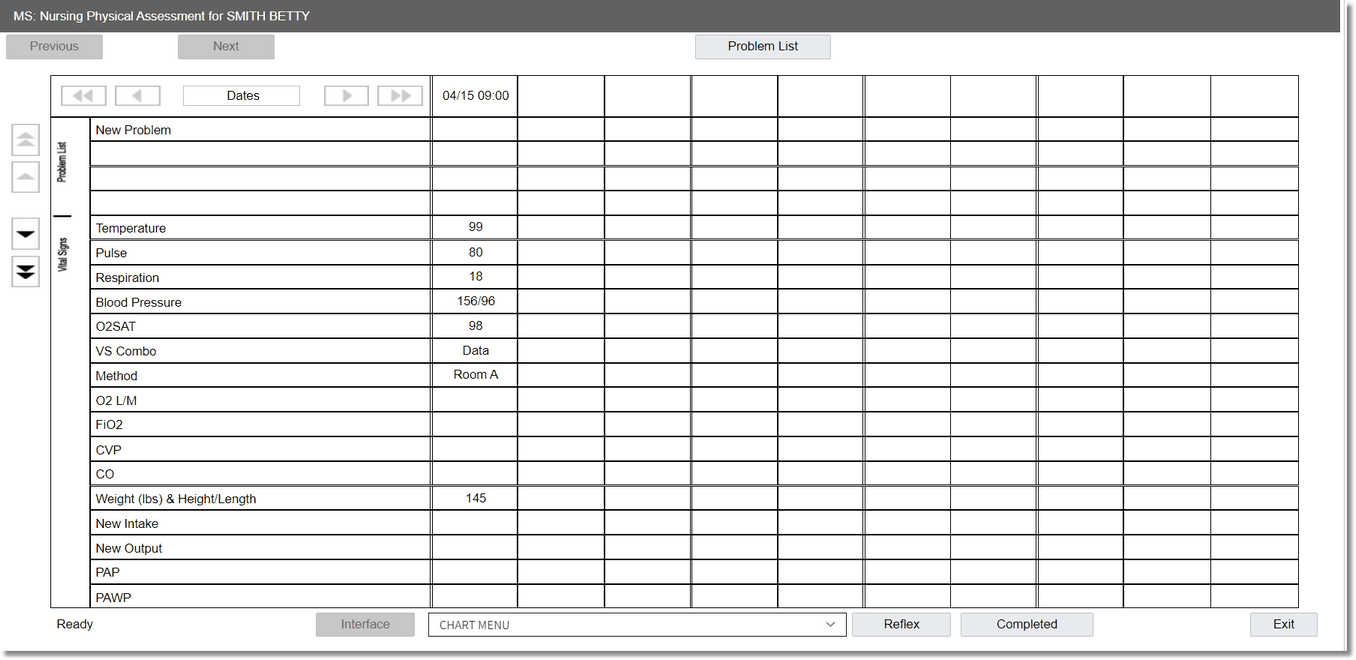Exit the nursing assessment screen

(x=1284, y=624)
